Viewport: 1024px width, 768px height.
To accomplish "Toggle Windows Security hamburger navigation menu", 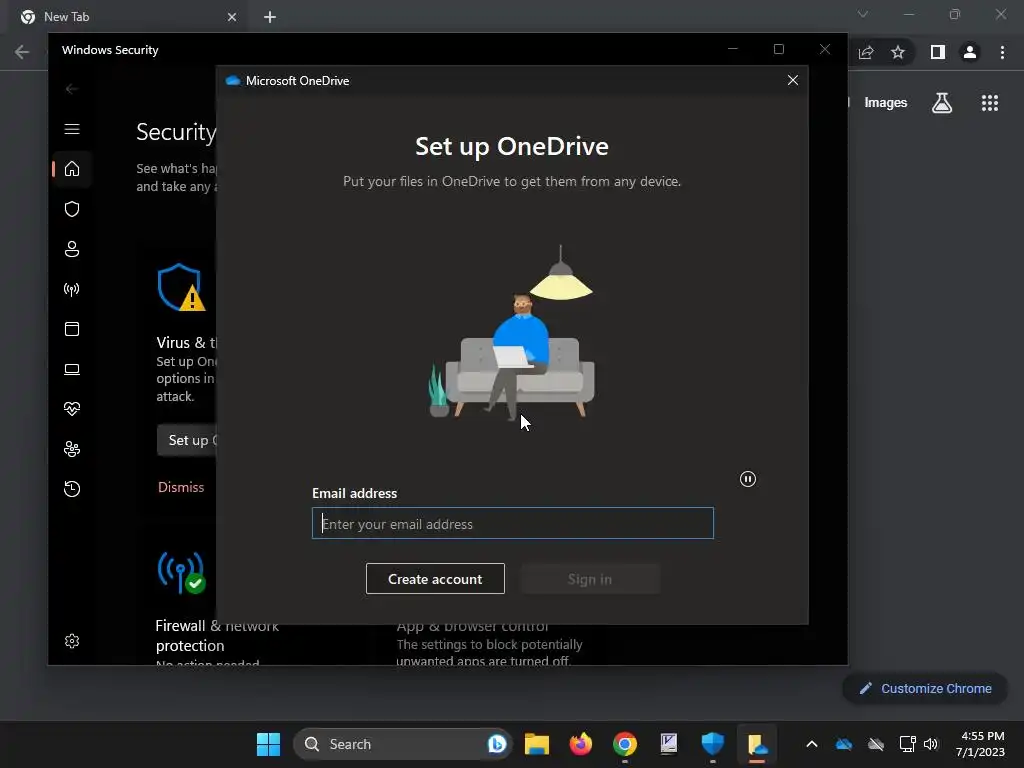I will pos(72,129).
